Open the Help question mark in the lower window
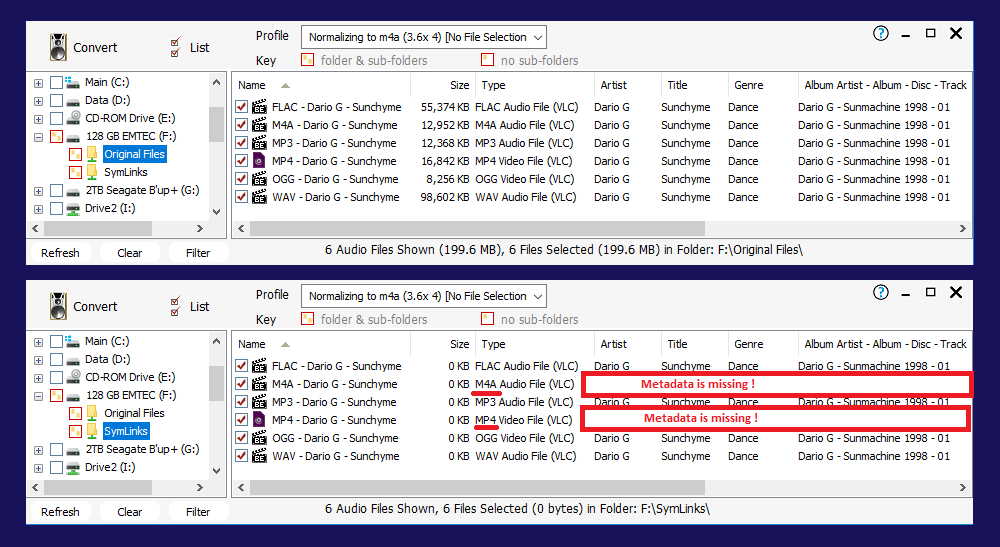Screen dimensions: 1000x547 [880, 292]
